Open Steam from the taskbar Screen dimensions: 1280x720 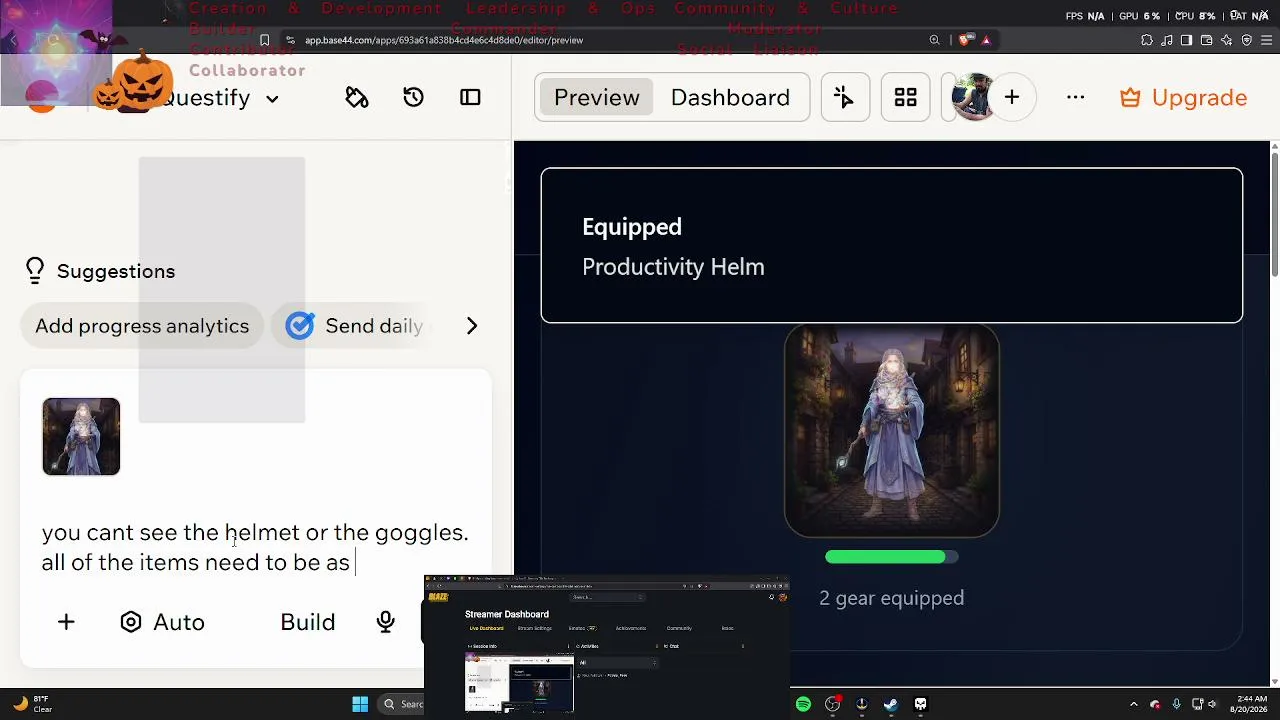coord(891,704)
